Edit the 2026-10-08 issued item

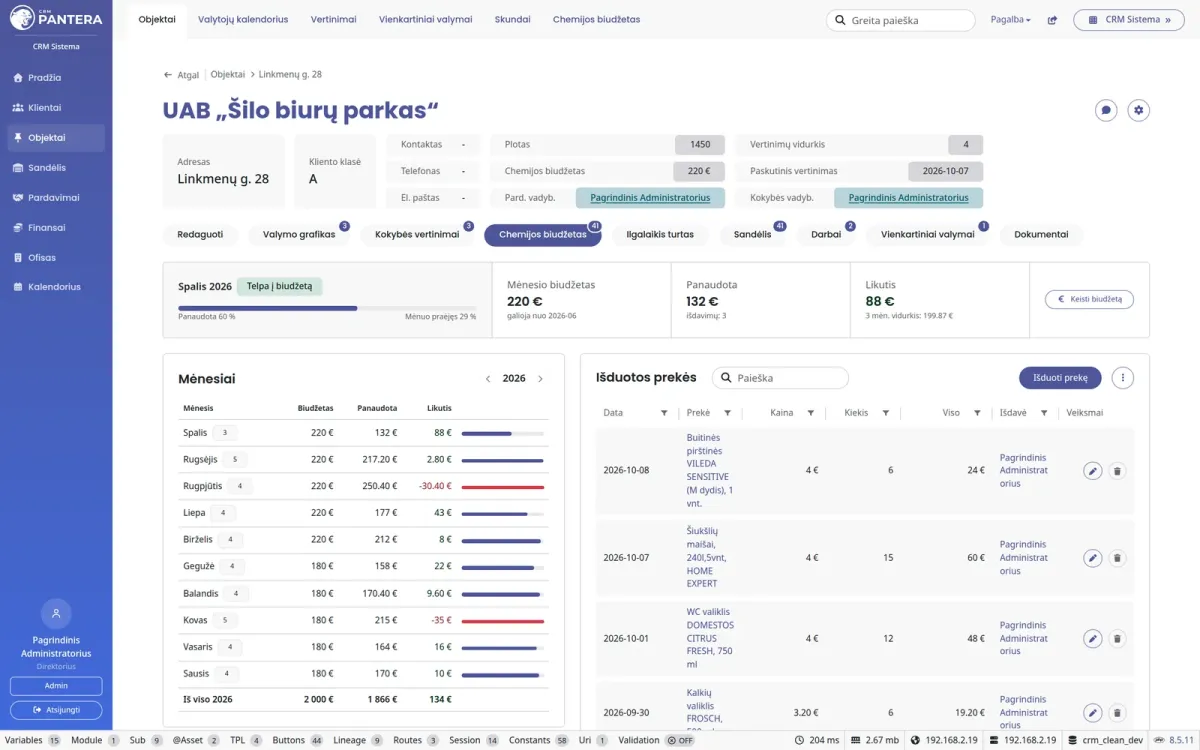1093,470
